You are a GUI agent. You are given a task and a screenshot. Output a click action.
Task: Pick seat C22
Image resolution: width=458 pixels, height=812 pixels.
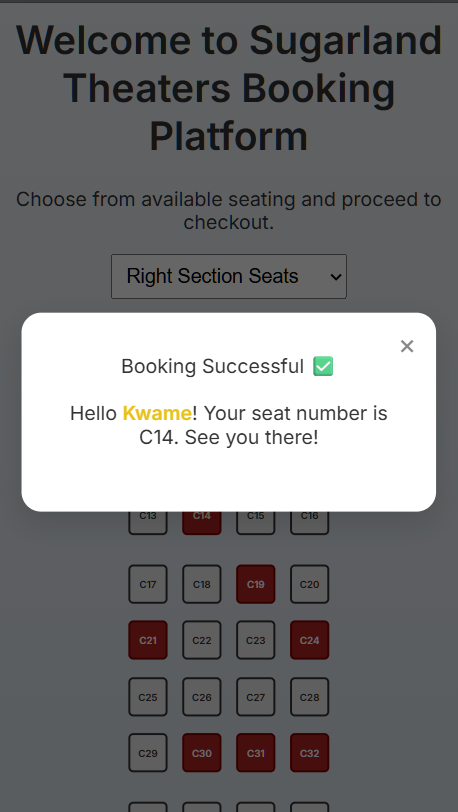pyautogui.click(x=202, y=640)
